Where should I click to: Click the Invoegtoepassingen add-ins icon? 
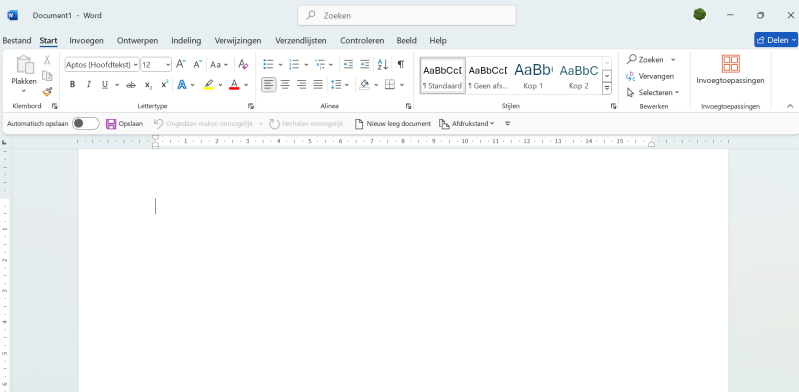pyautogui.click(x=730, y=64)
